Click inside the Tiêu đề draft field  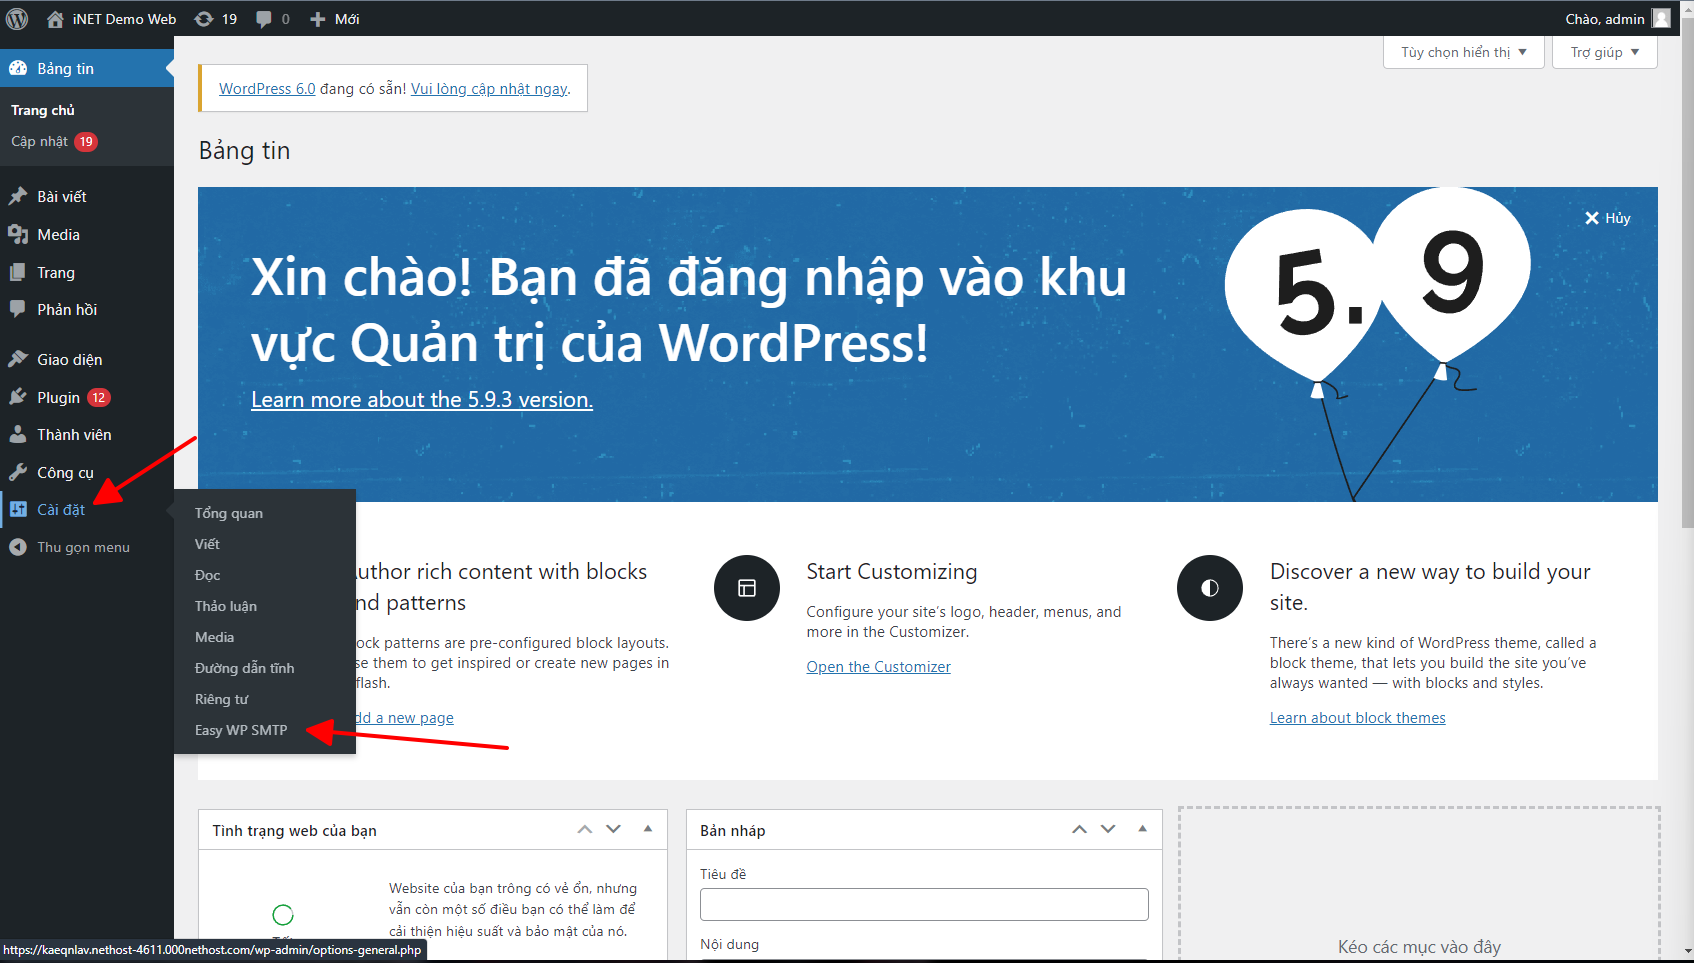(x=924, y=904)
